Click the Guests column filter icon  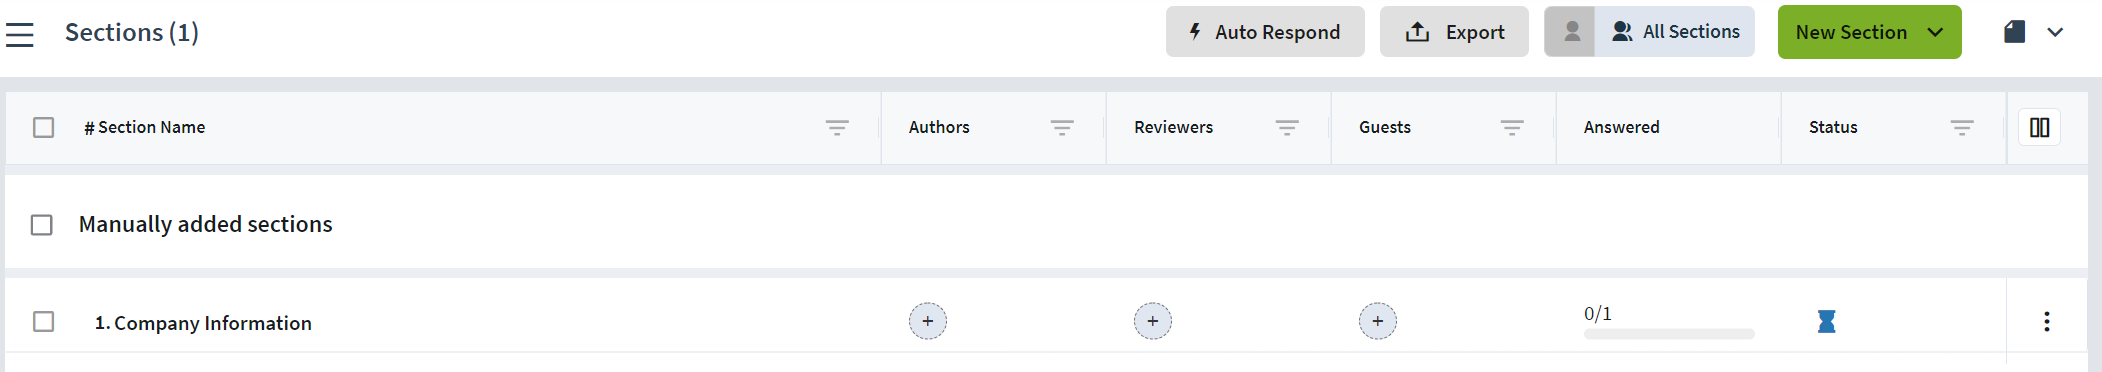(x=1512, y=127)
